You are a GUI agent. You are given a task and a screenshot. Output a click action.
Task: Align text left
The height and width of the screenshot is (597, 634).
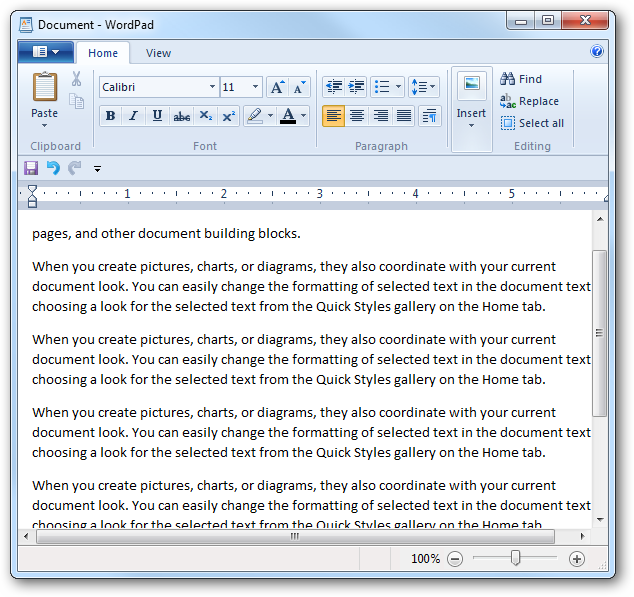[334, 116]
